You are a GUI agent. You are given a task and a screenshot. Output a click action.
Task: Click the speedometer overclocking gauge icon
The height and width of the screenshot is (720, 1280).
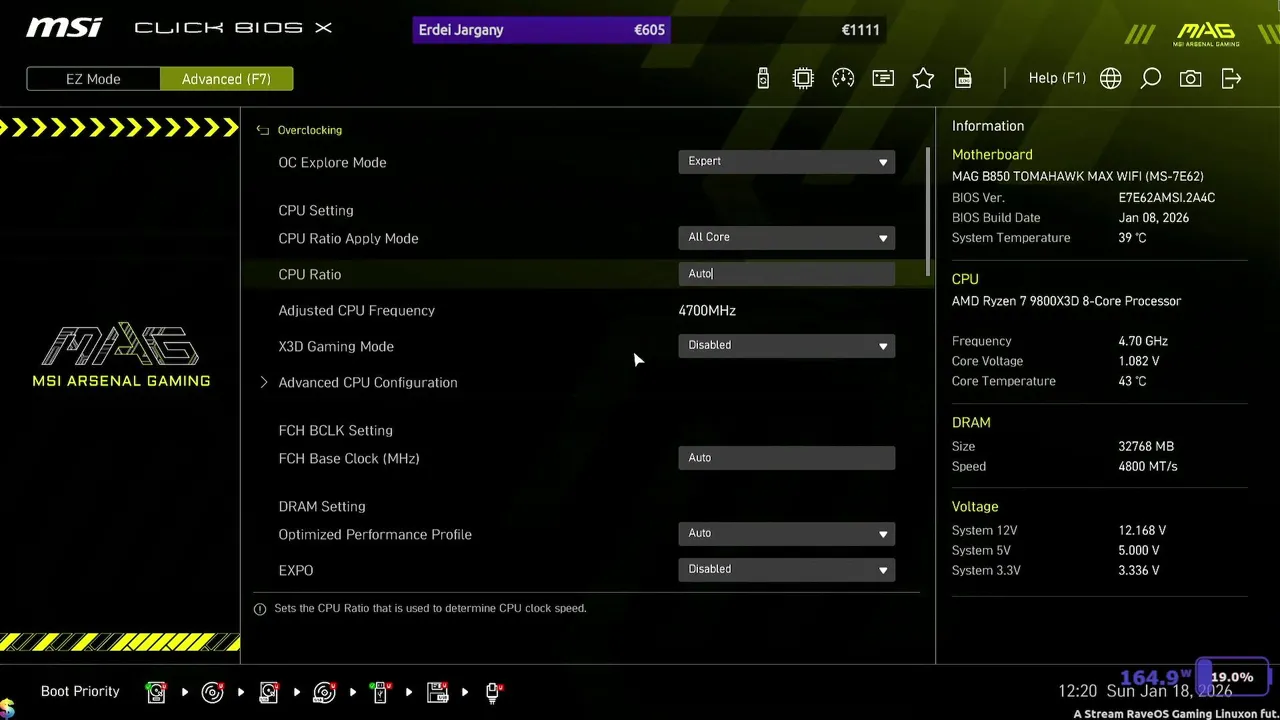click(843, 78)
